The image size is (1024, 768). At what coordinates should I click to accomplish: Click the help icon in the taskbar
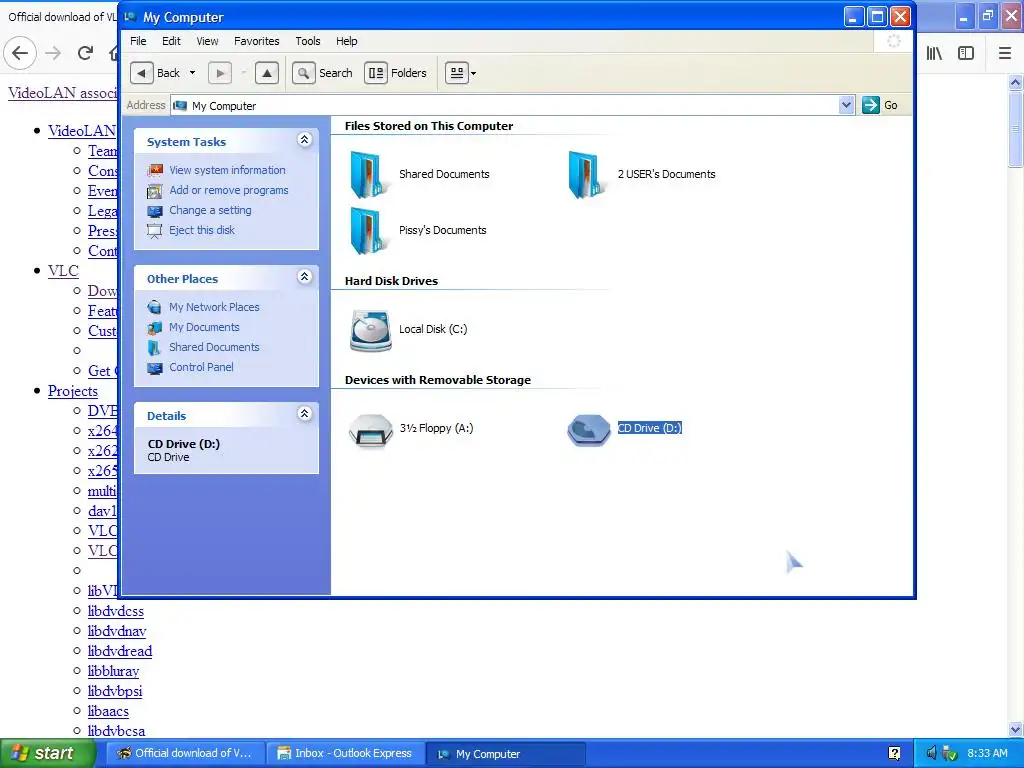pos(894,753)
